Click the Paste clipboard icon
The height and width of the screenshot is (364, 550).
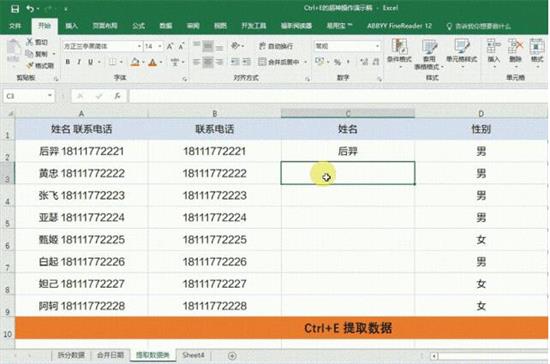point(13,48)
